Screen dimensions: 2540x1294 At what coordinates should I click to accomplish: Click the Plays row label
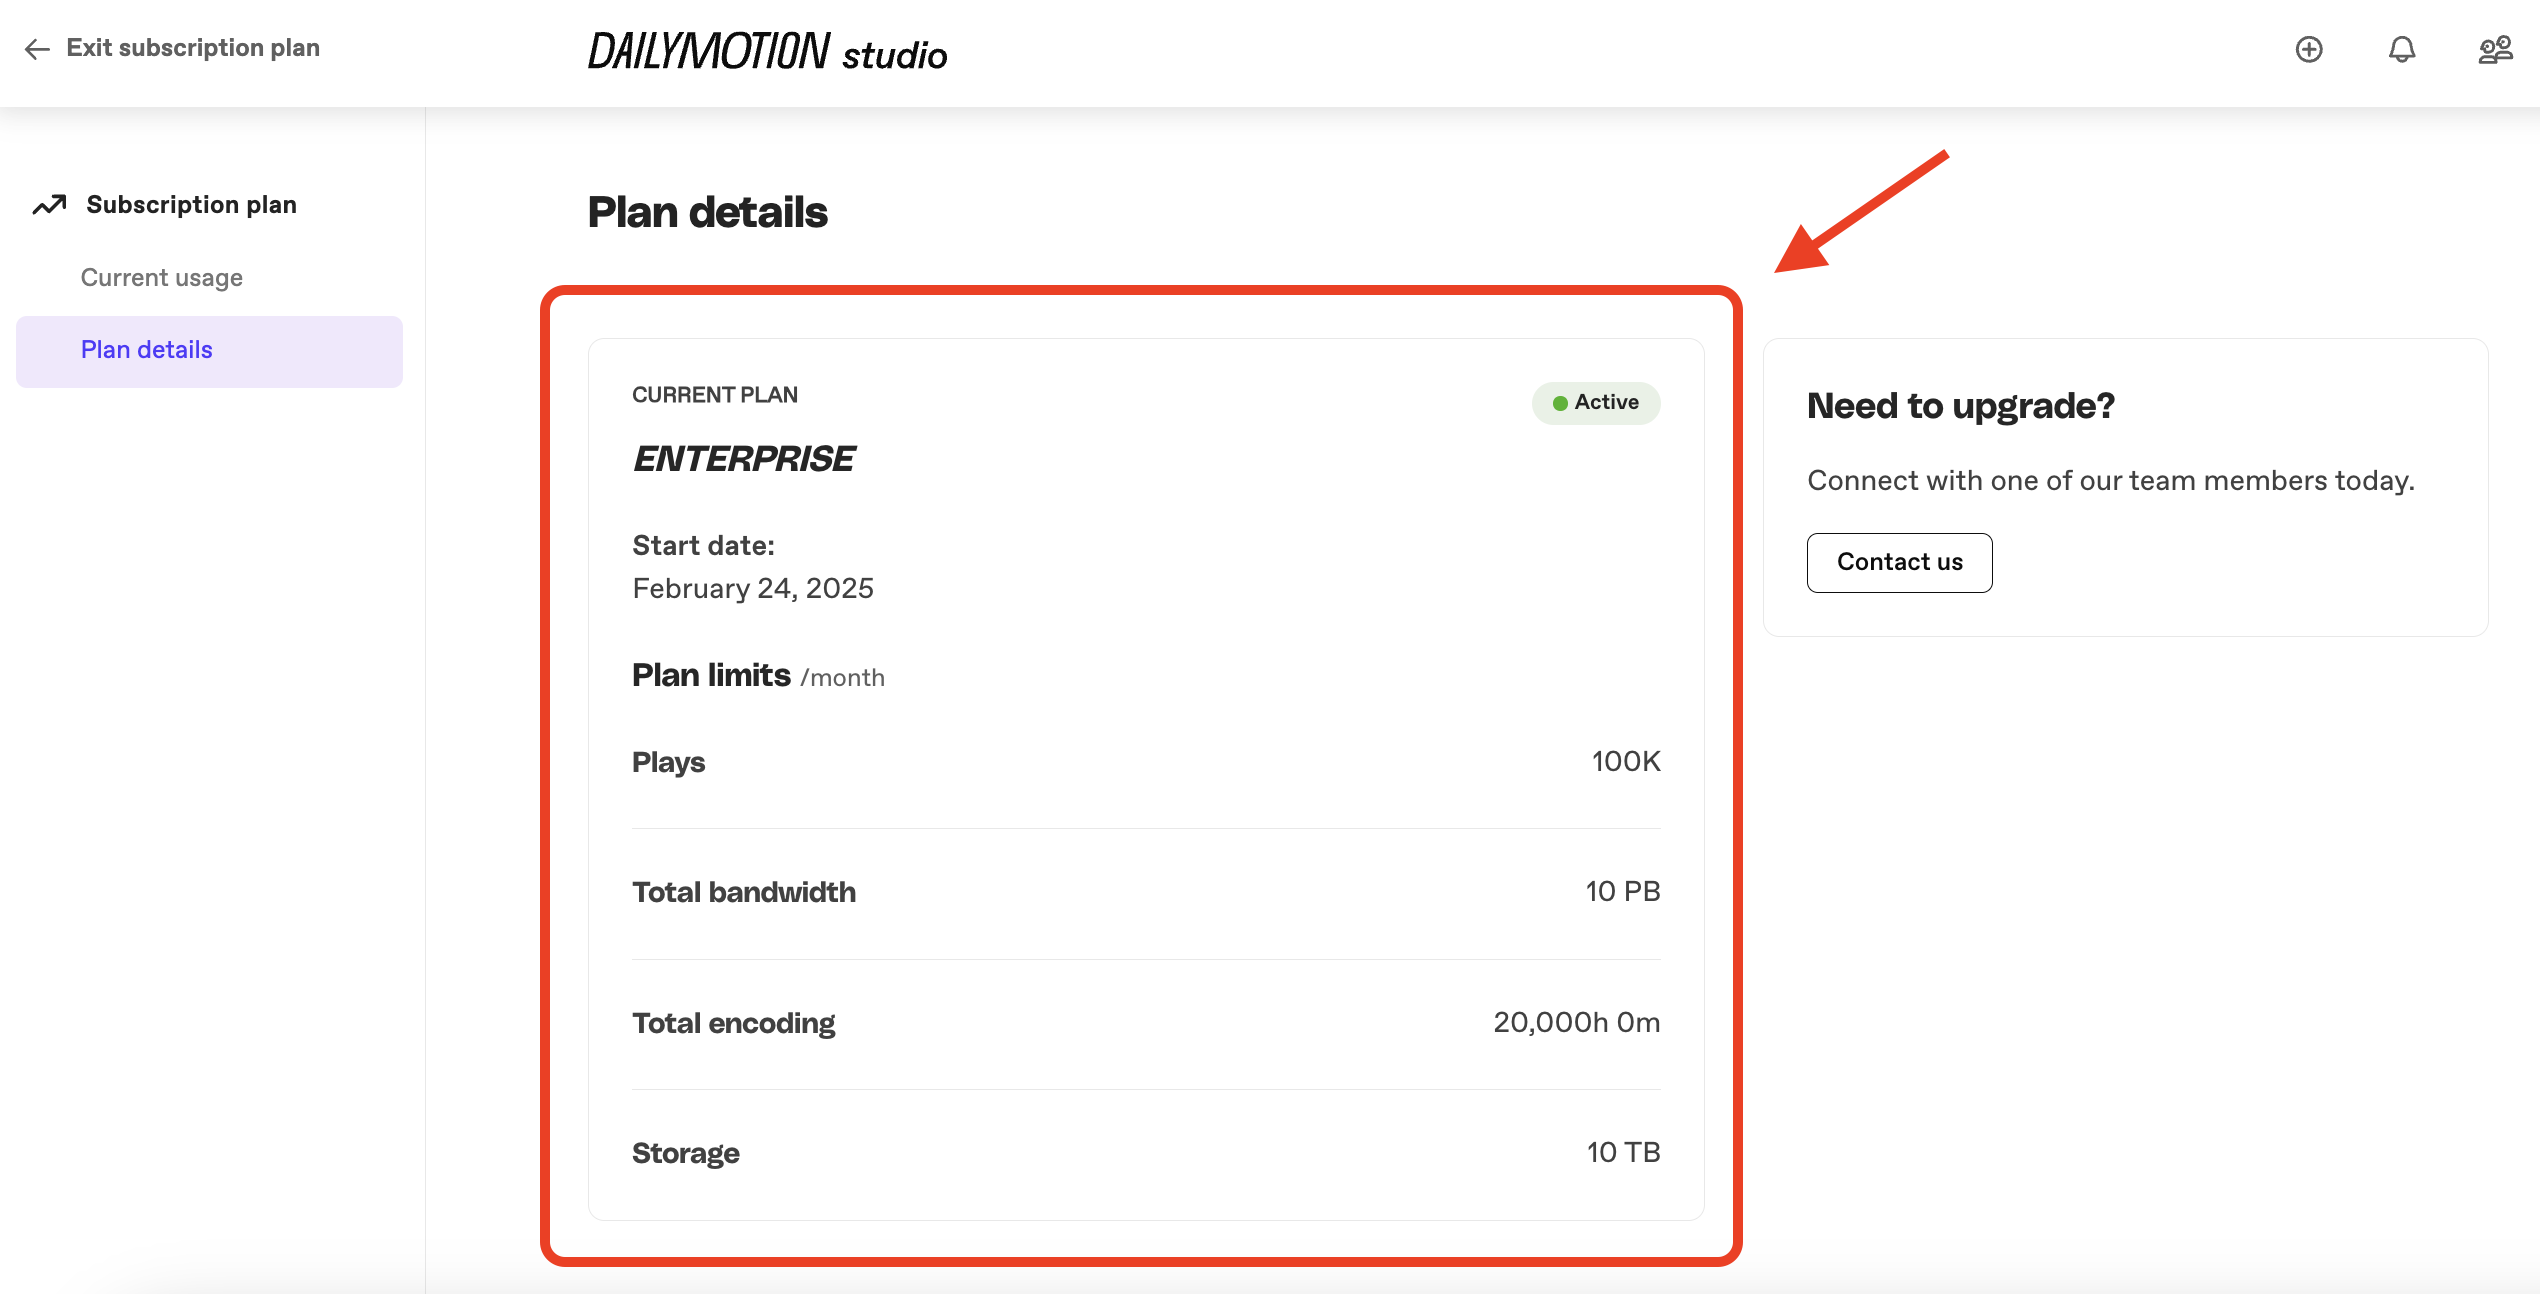coord(668,762)
